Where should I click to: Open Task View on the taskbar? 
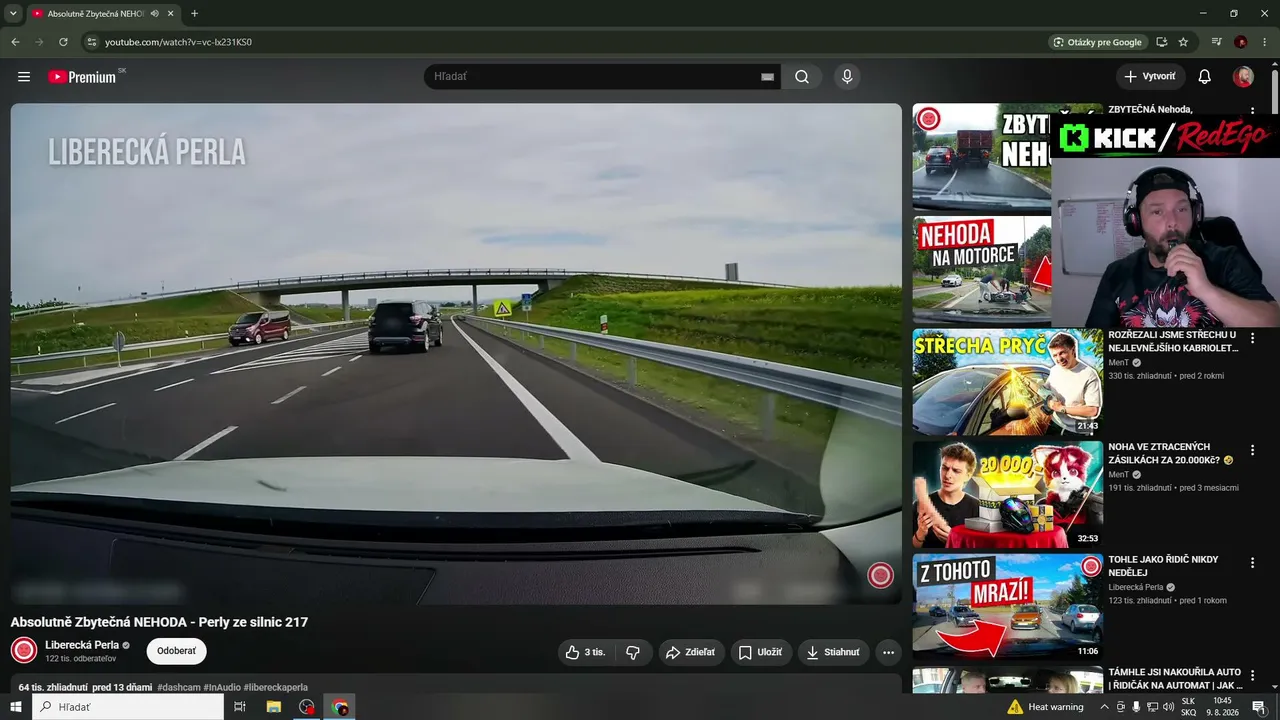click(240, 707)
